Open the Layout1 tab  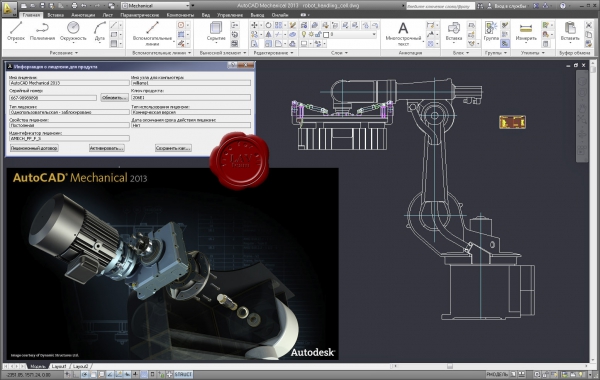pos(59,366)
